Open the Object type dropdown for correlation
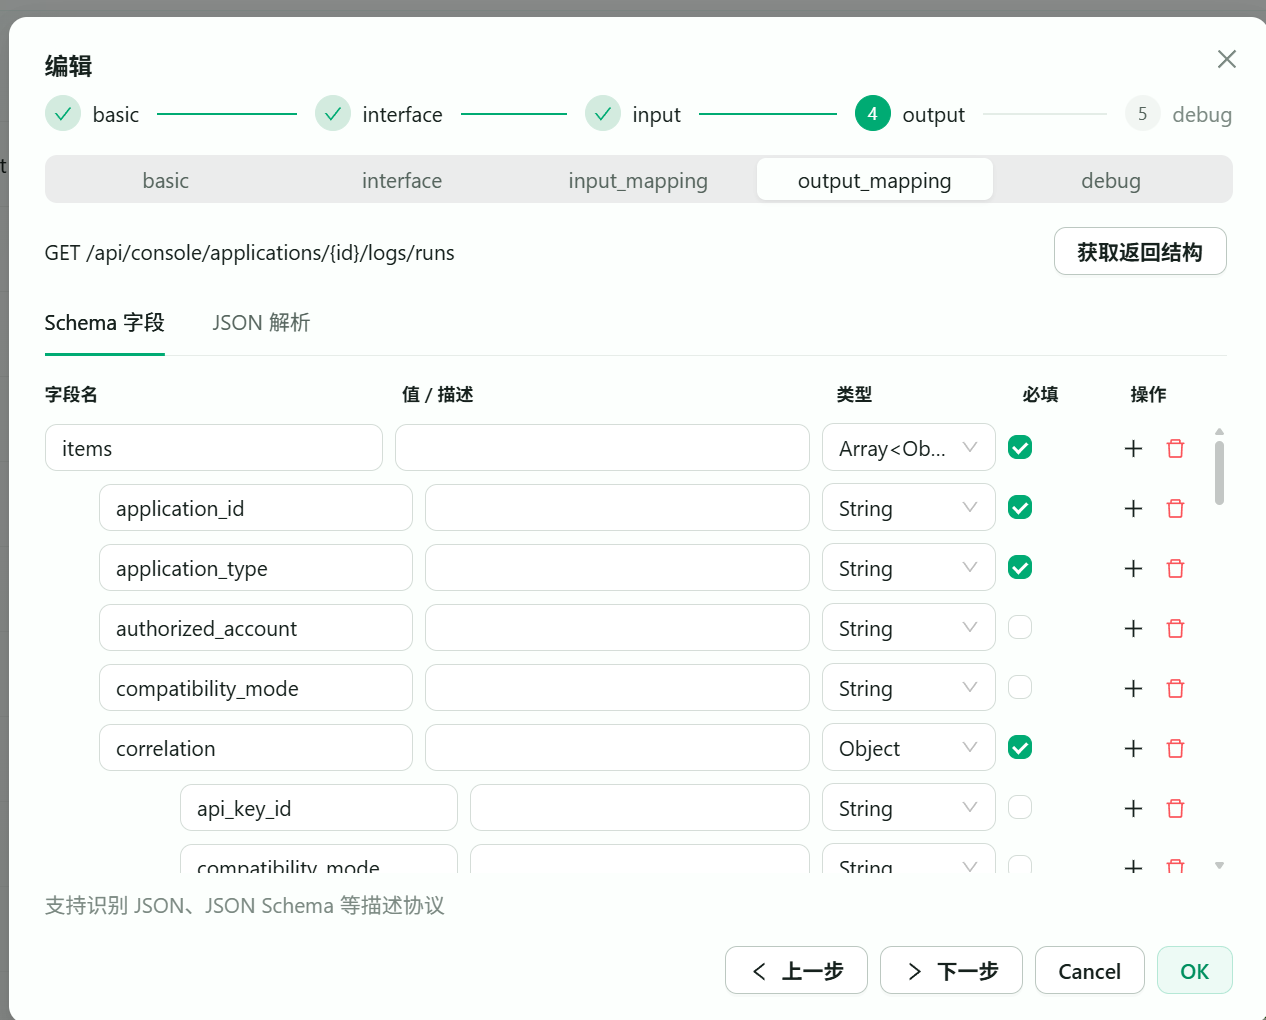Screen dimensions: 1266x1020 click(x=909, y=747)
